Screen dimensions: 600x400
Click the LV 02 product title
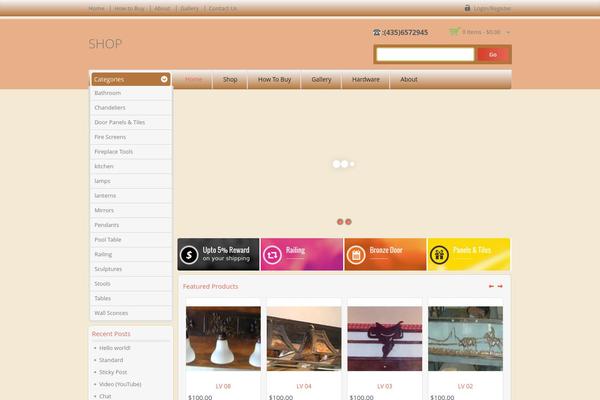coord(465,386)
